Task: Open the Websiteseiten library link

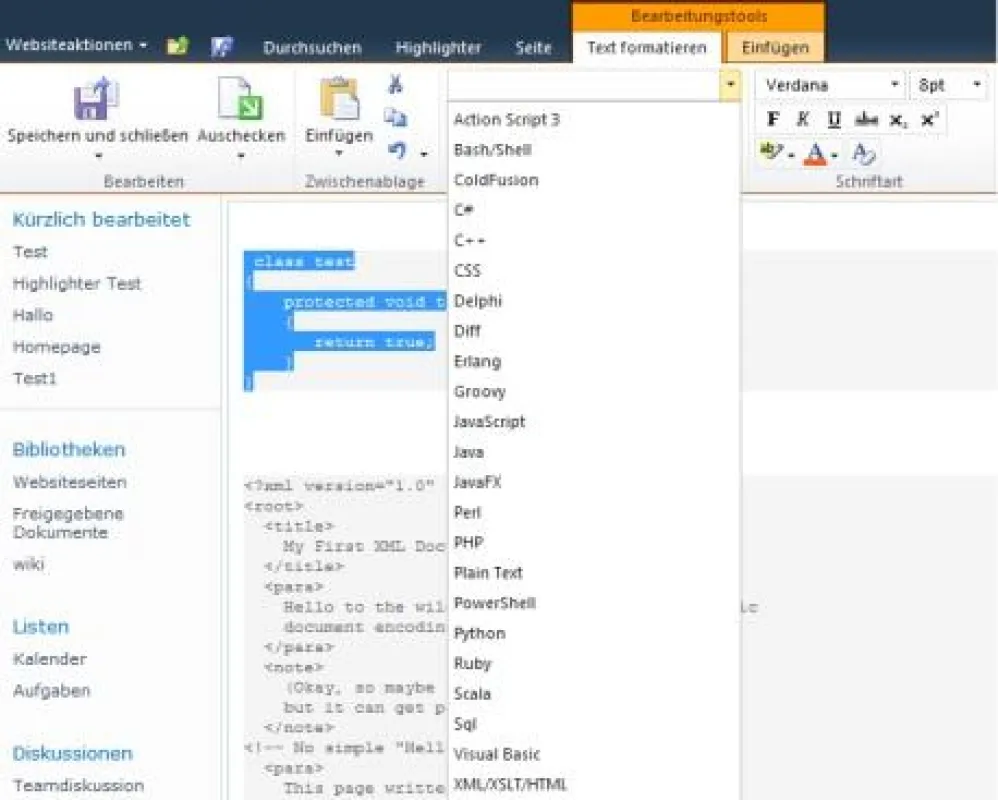Action: point(69,482)
